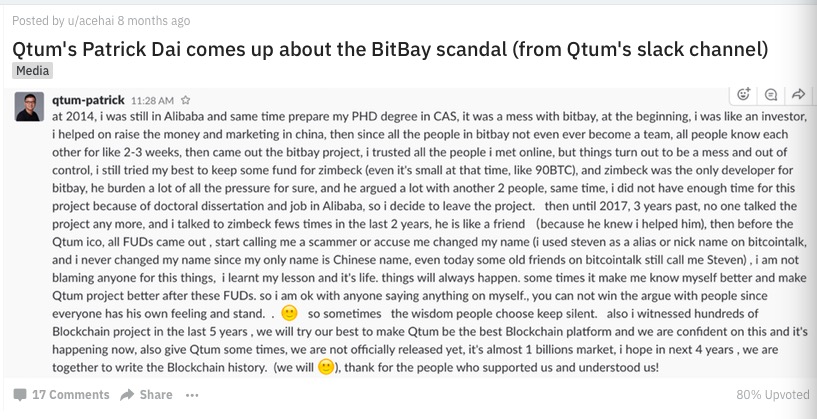Click the 80% Upvoted text
The width and height of the screenshot is (817, 419).
click(x=770, y=395)
